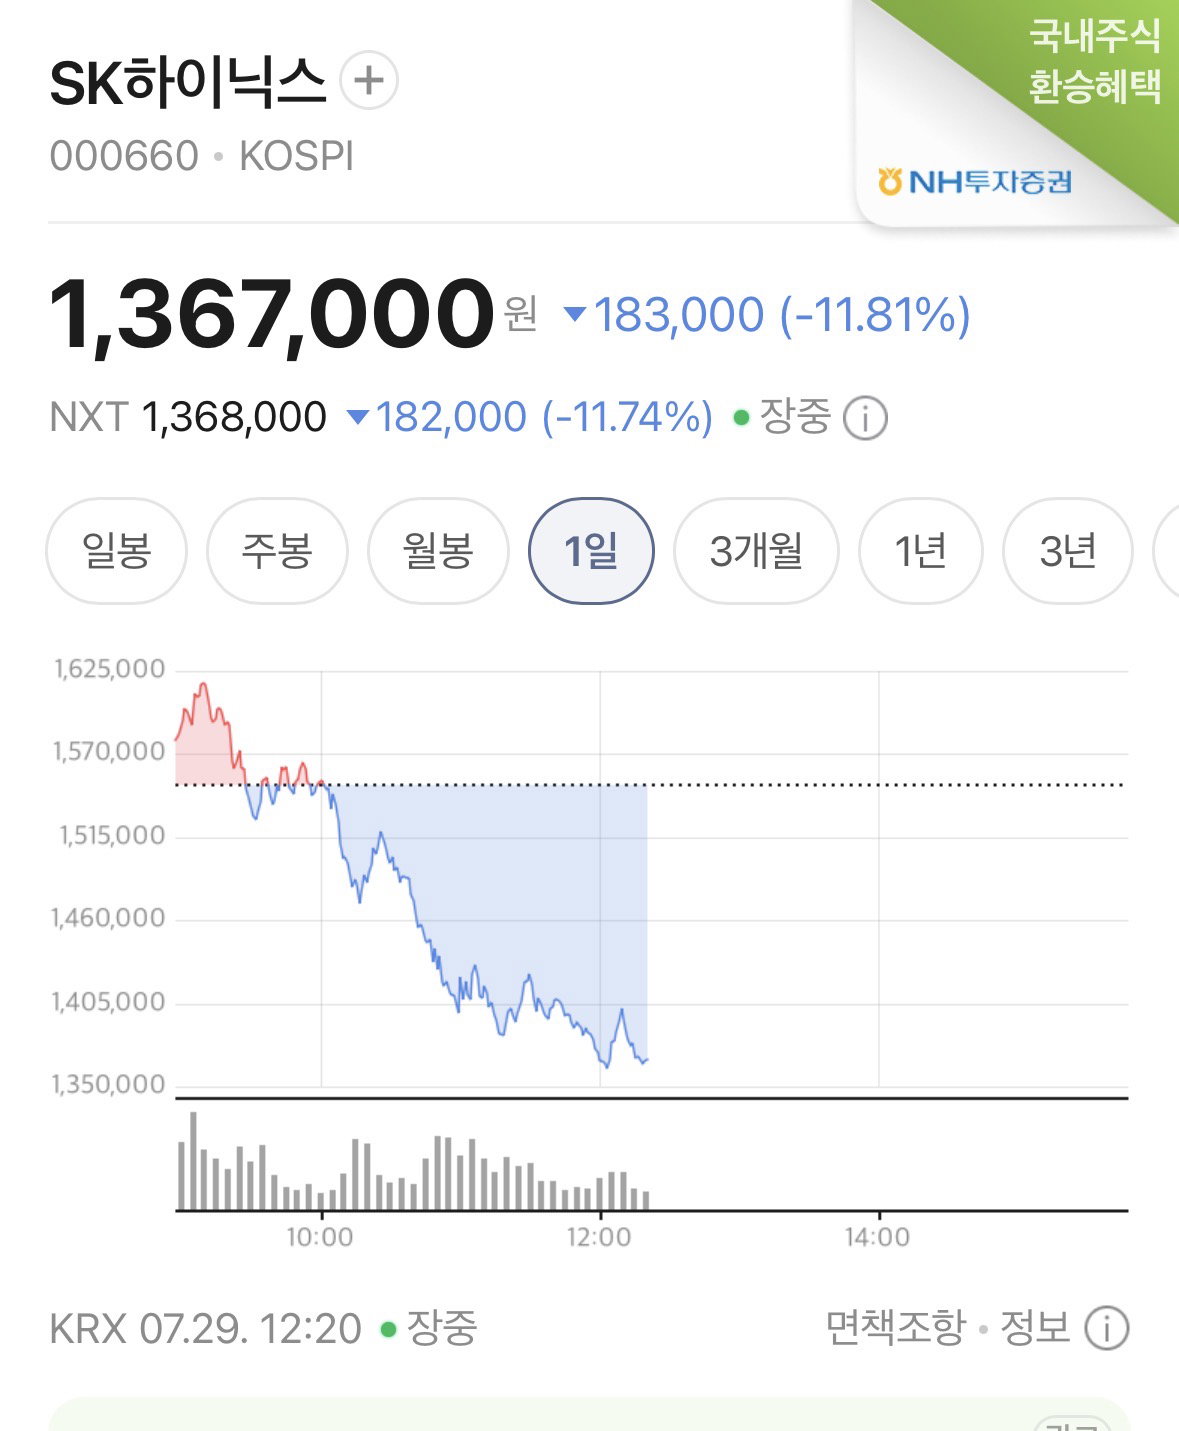Switch chart to 1년 range

[x=920, y=551]
